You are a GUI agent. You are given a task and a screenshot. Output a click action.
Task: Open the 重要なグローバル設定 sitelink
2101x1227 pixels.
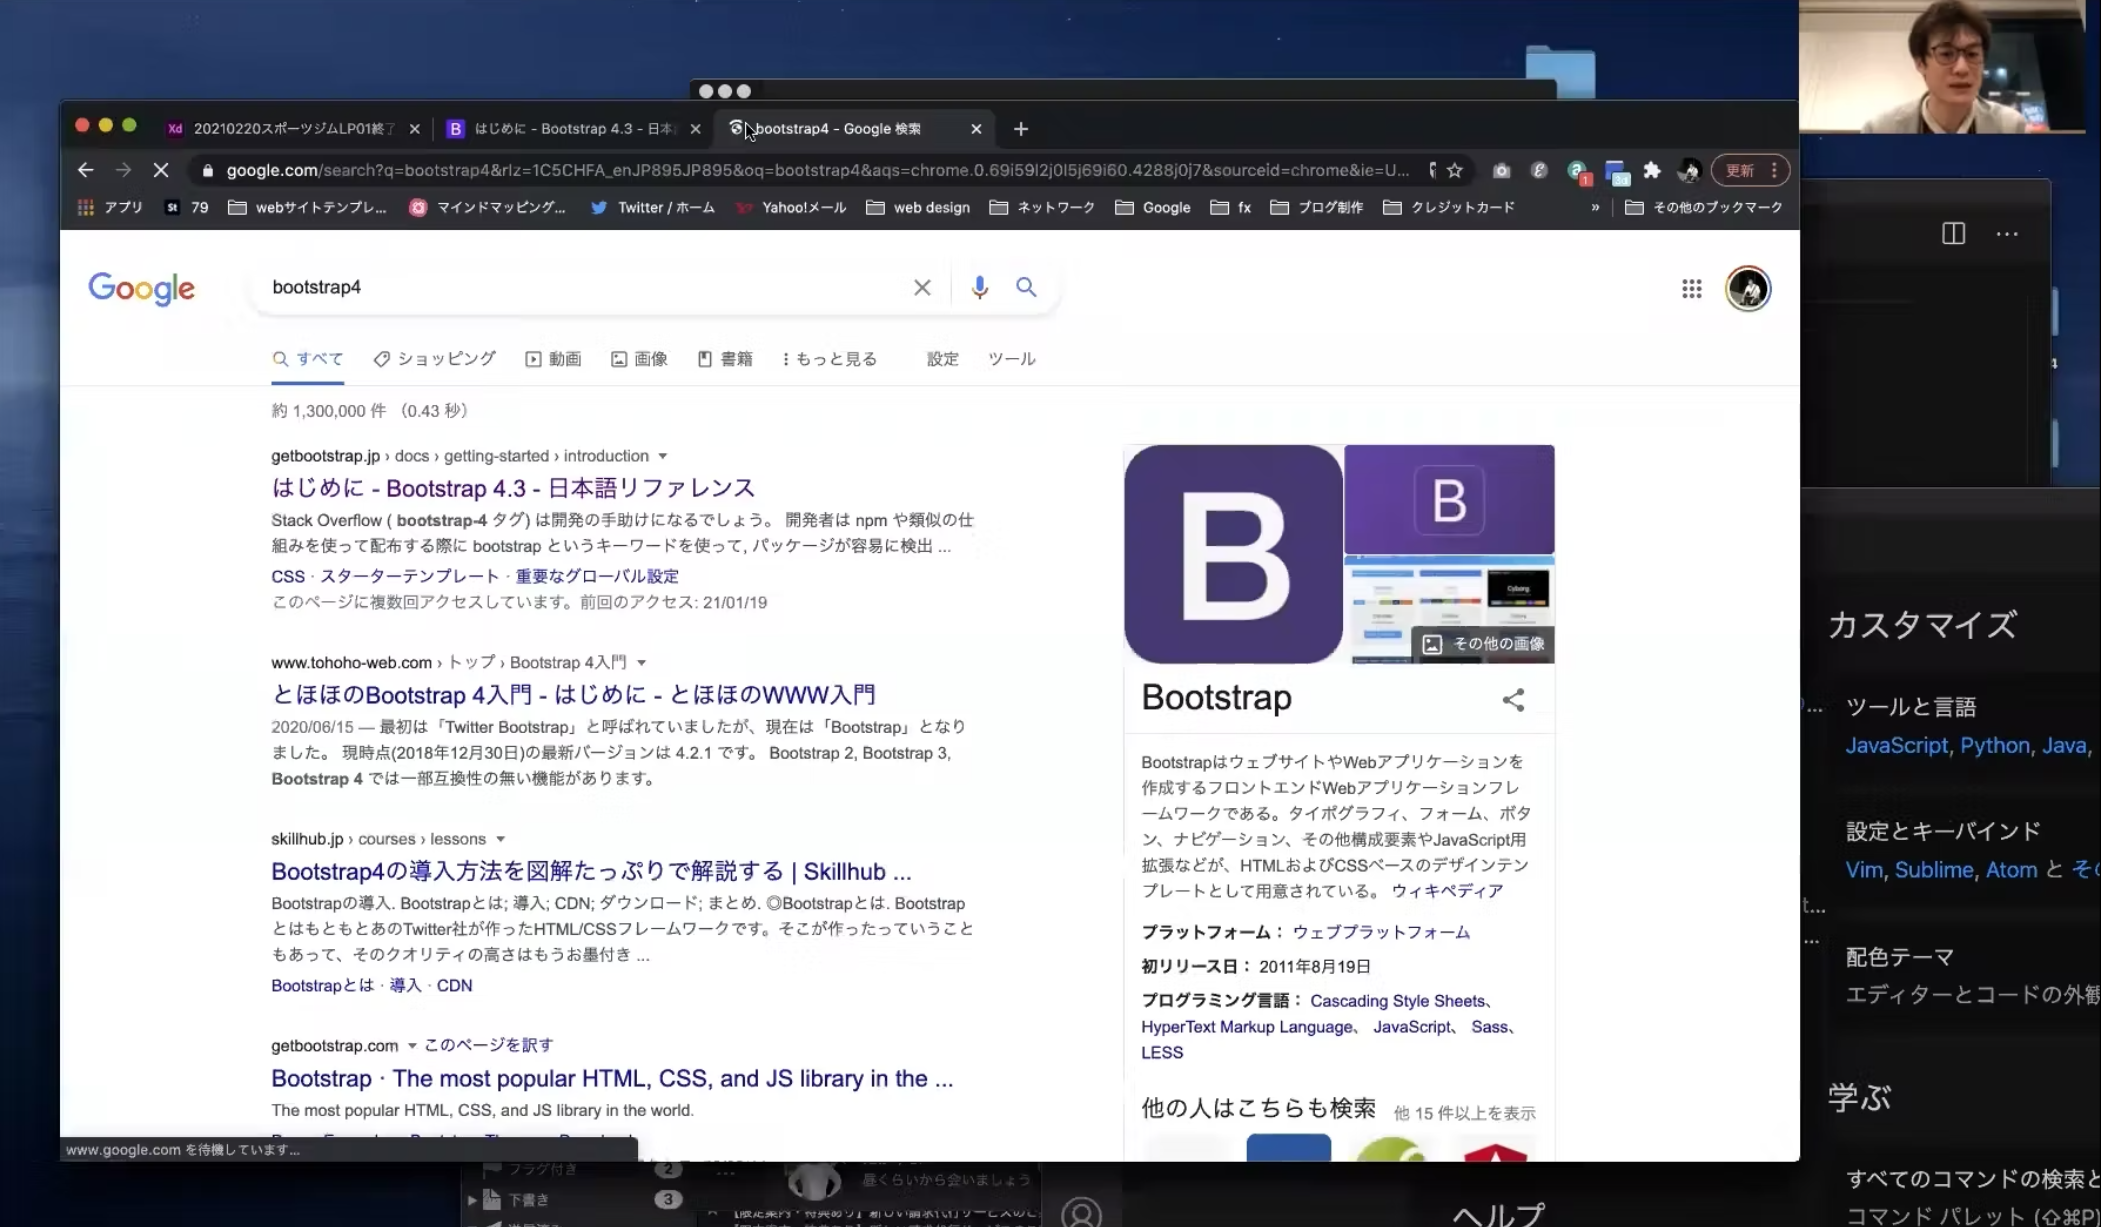(597, 577)
